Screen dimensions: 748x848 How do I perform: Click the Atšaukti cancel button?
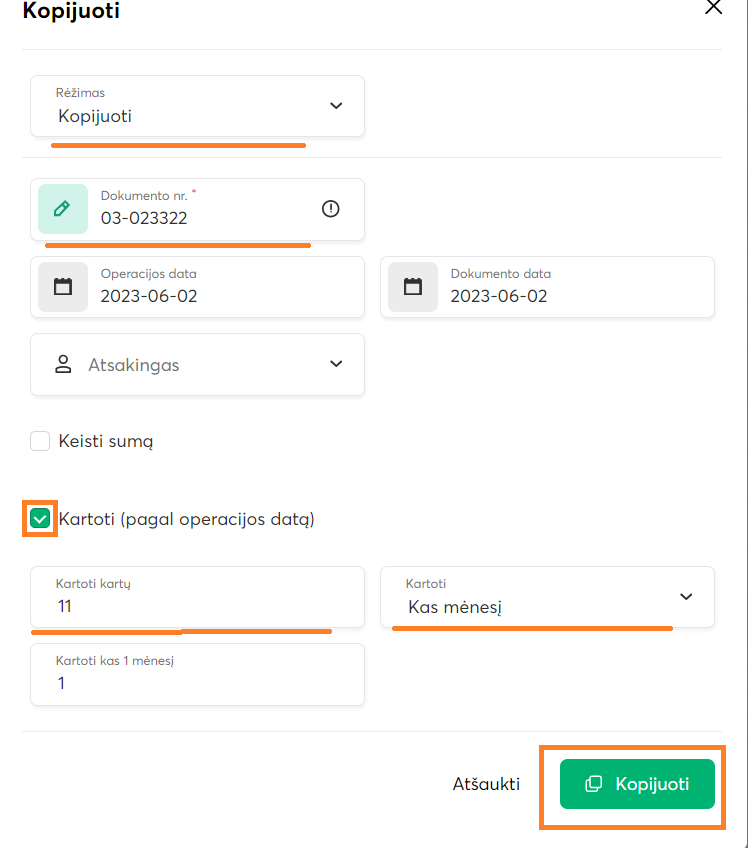point(486,784)
